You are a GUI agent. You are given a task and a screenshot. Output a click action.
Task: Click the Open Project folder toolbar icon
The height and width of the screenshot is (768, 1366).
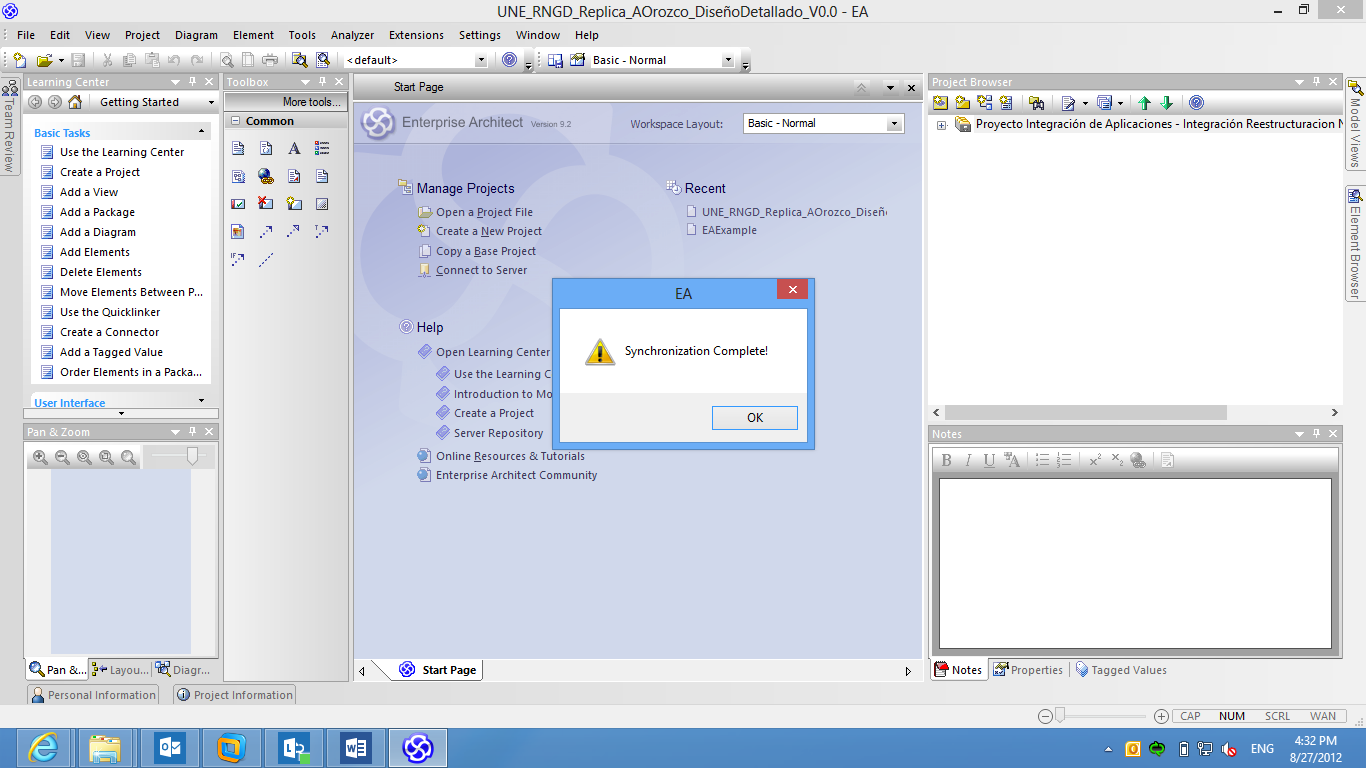[x=44, y=60]
